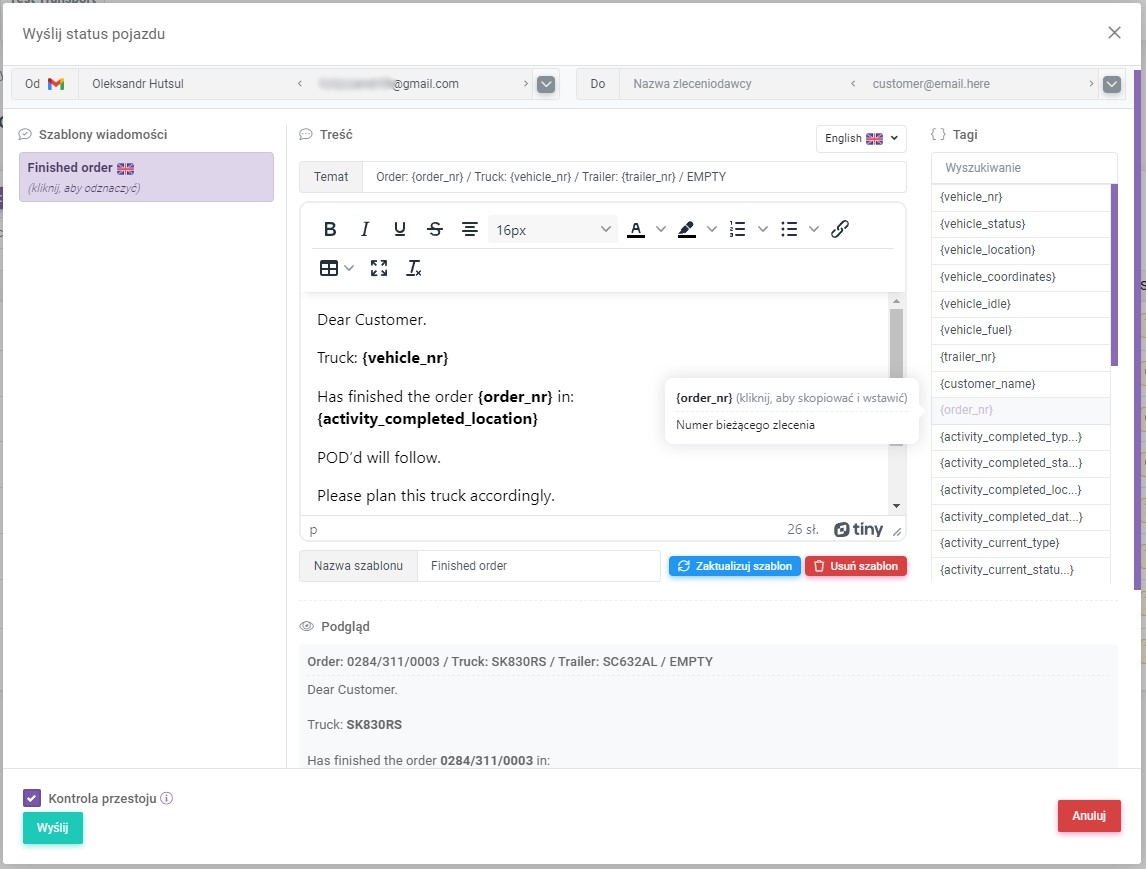Expand the highlight color picker arrow
1146x869 pixels.
coord(712,229)
